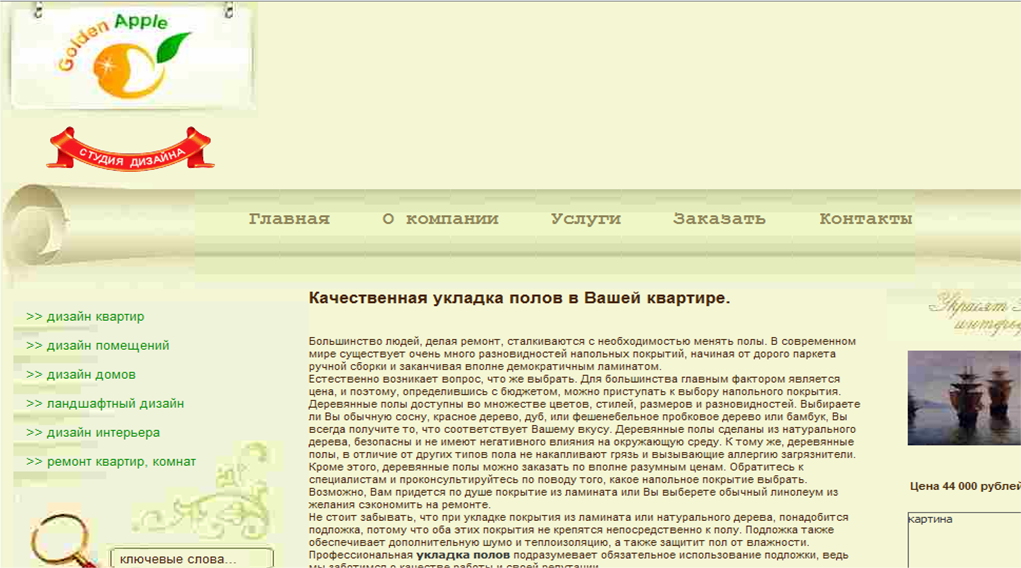Open the 'ремонт квартир, комнат' link

(x=111, y=462)
